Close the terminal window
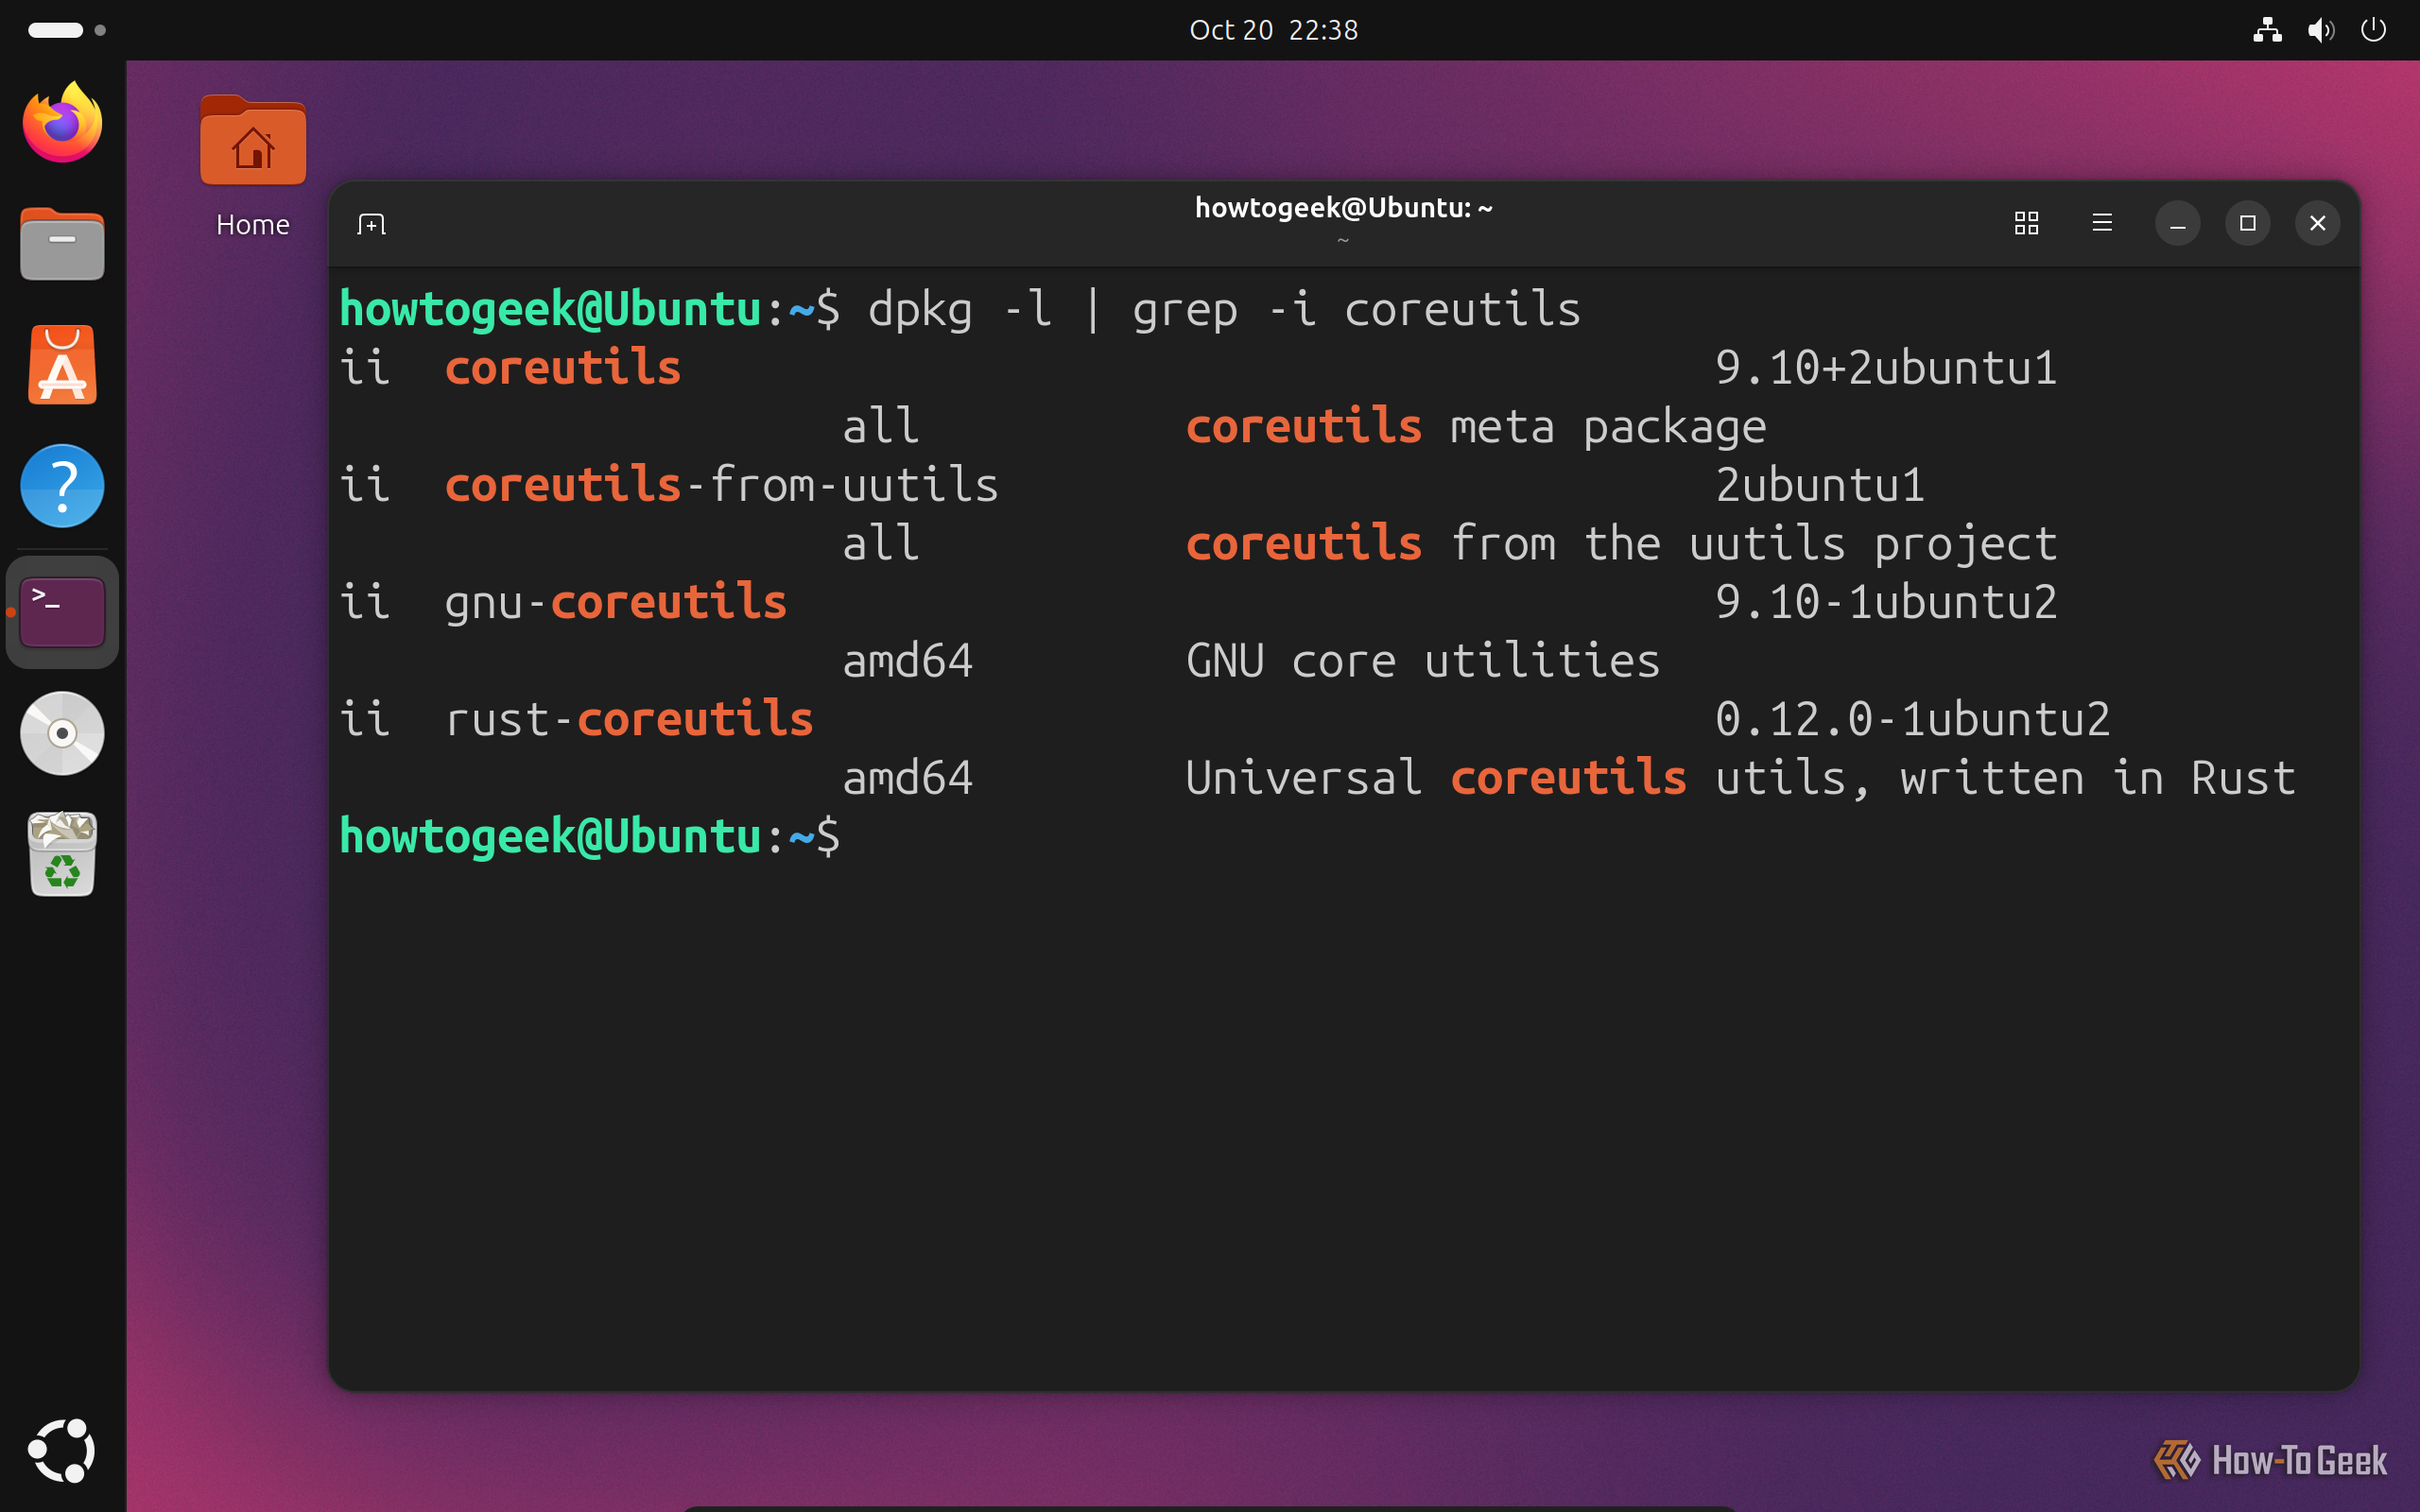Viewport: 2420px width, 1512px height. click(2317, 223)
